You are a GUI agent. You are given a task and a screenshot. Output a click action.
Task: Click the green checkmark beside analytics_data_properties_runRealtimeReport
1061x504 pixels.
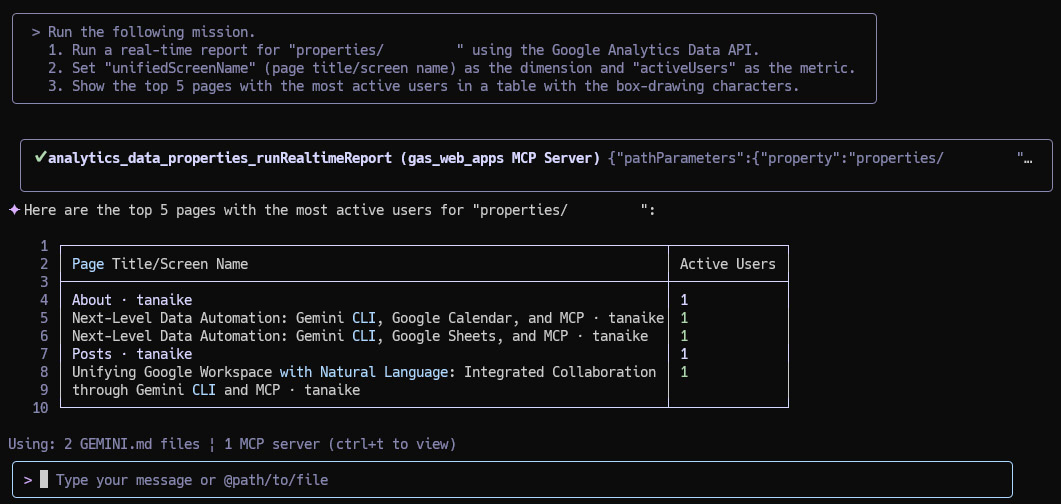(40, 158)
